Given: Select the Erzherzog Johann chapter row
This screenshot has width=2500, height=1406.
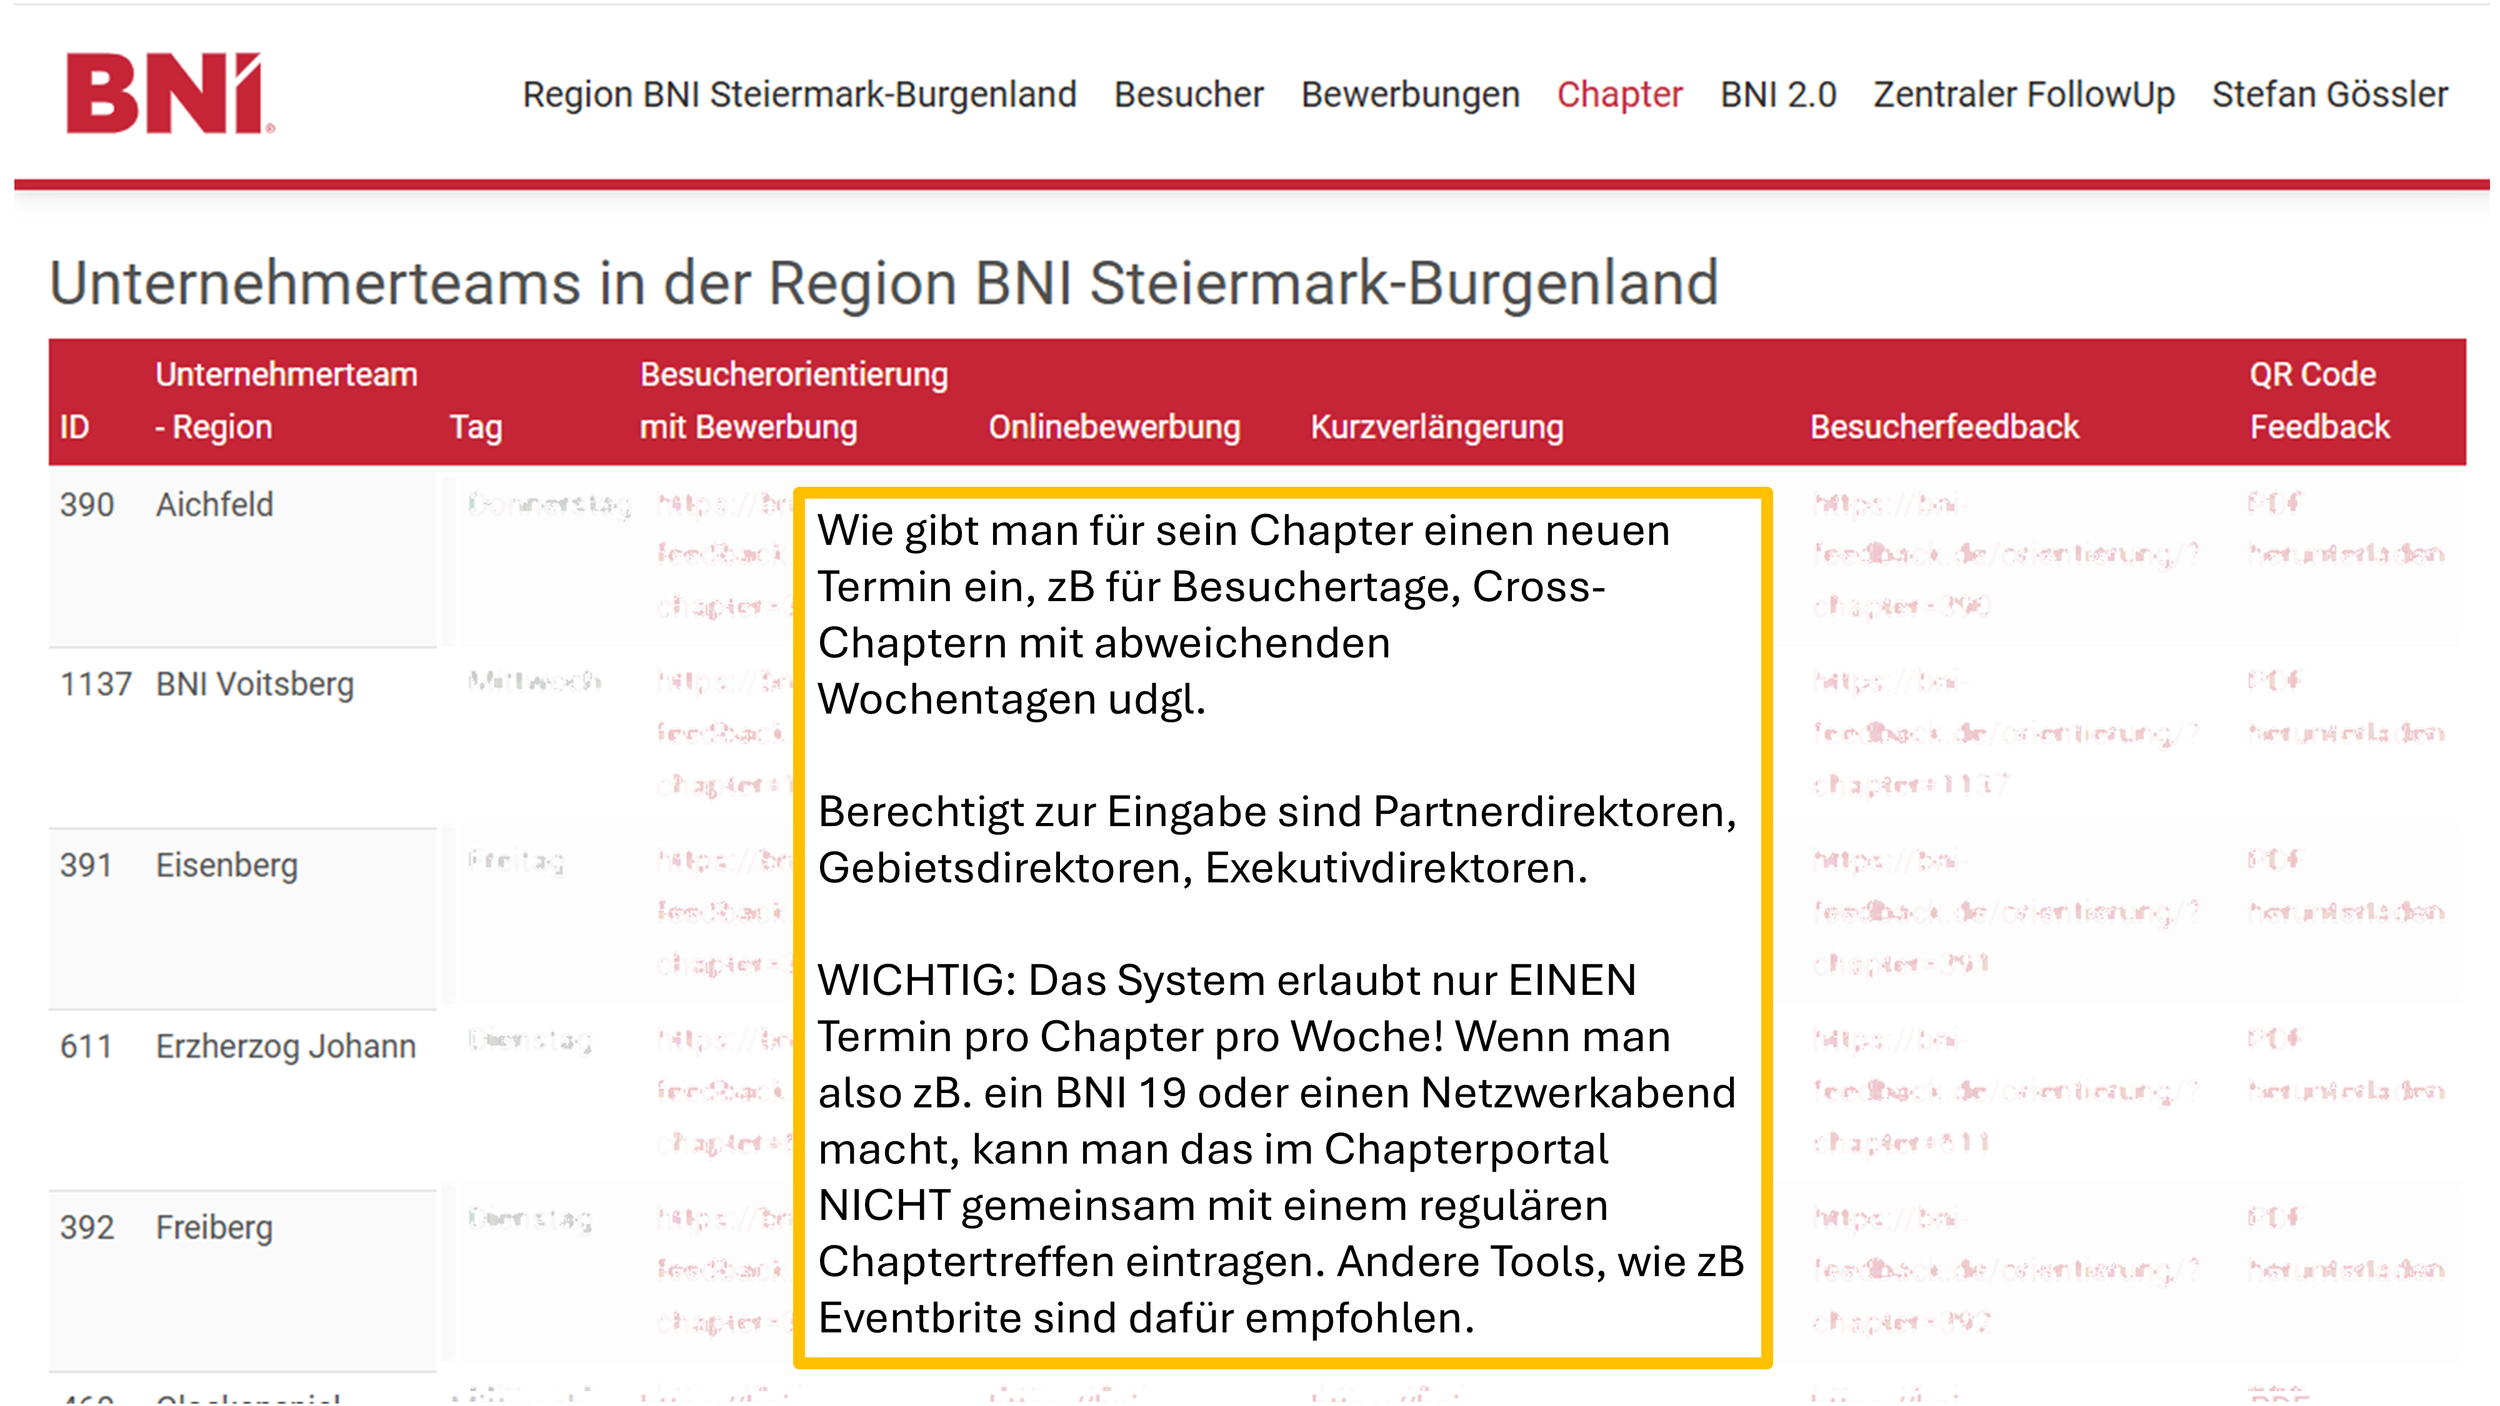Looking at the screenshot, I should [285, 1046].
